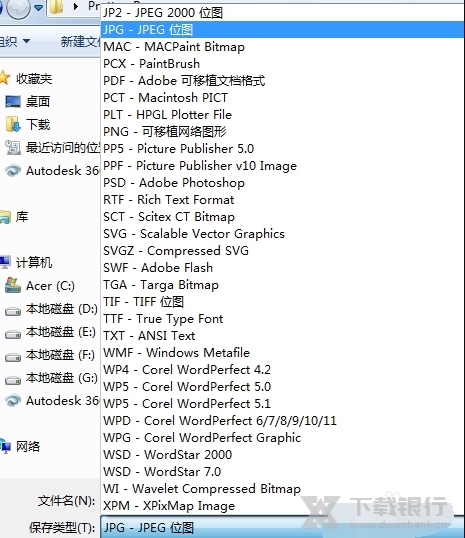This screenshot has height=538, width=465.
Task: Open local disk (F:)
Action: point(60,355)
